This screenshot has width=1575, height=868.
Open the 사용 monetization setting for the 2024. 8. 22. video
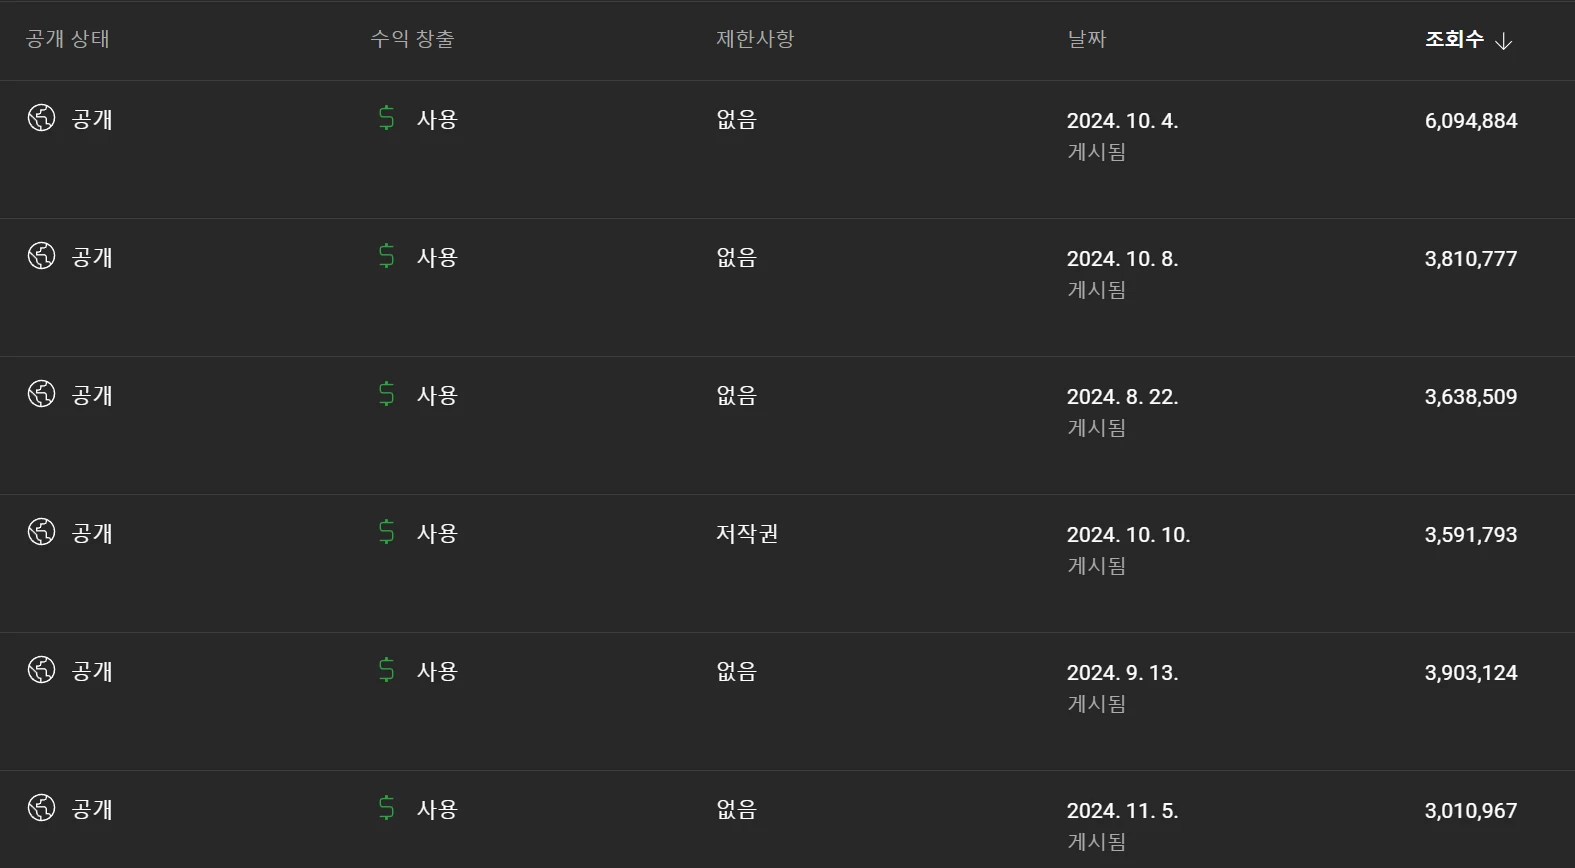pos(437,395)
